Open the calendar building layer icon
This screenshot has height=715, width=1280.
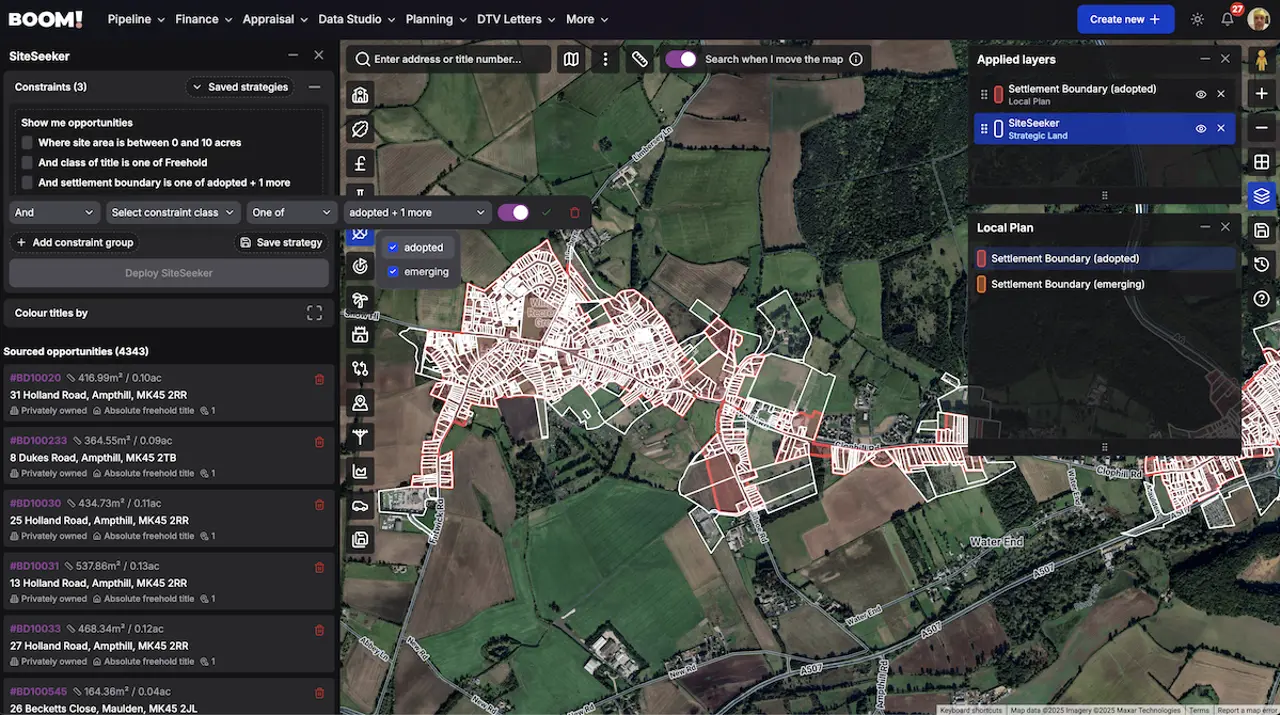click(360, 335)
